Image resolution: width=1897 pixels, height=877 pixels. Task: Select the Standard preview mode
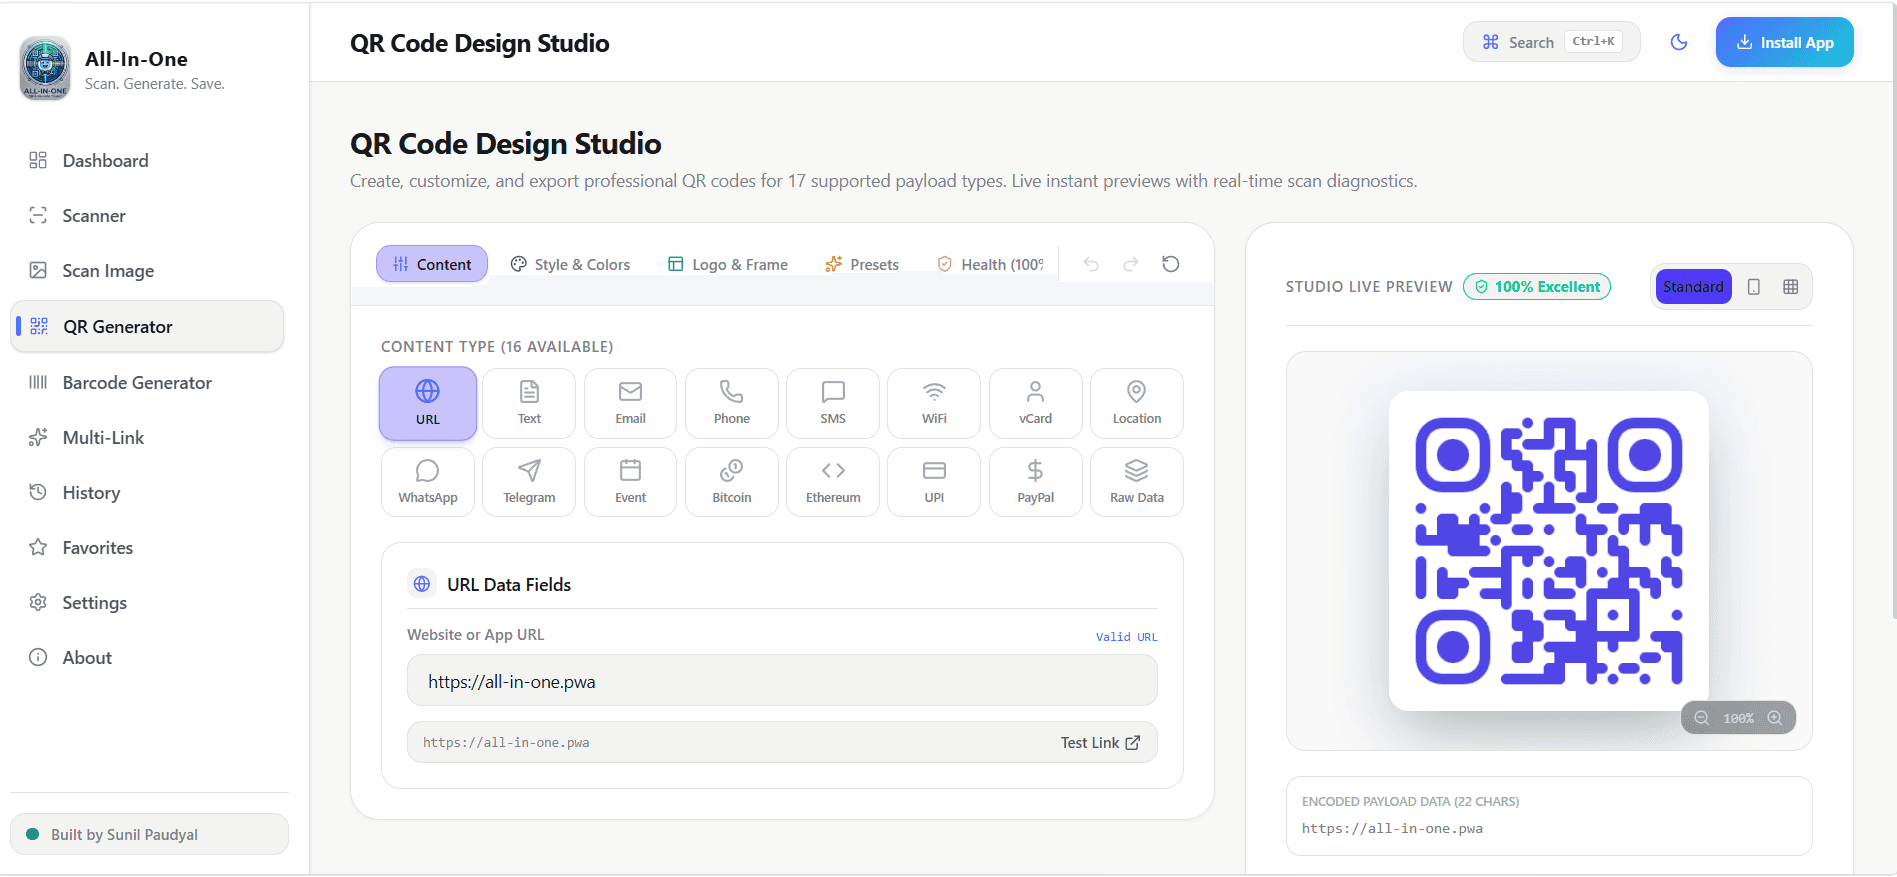[x=1693, y=287]
